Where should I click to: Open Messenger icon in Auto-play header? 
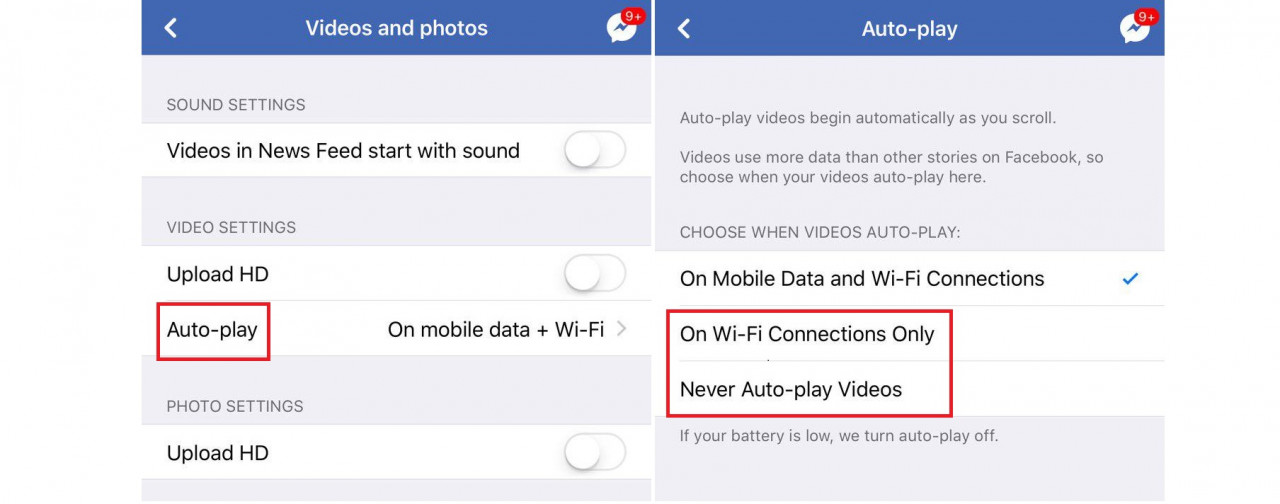(1134, 28)
